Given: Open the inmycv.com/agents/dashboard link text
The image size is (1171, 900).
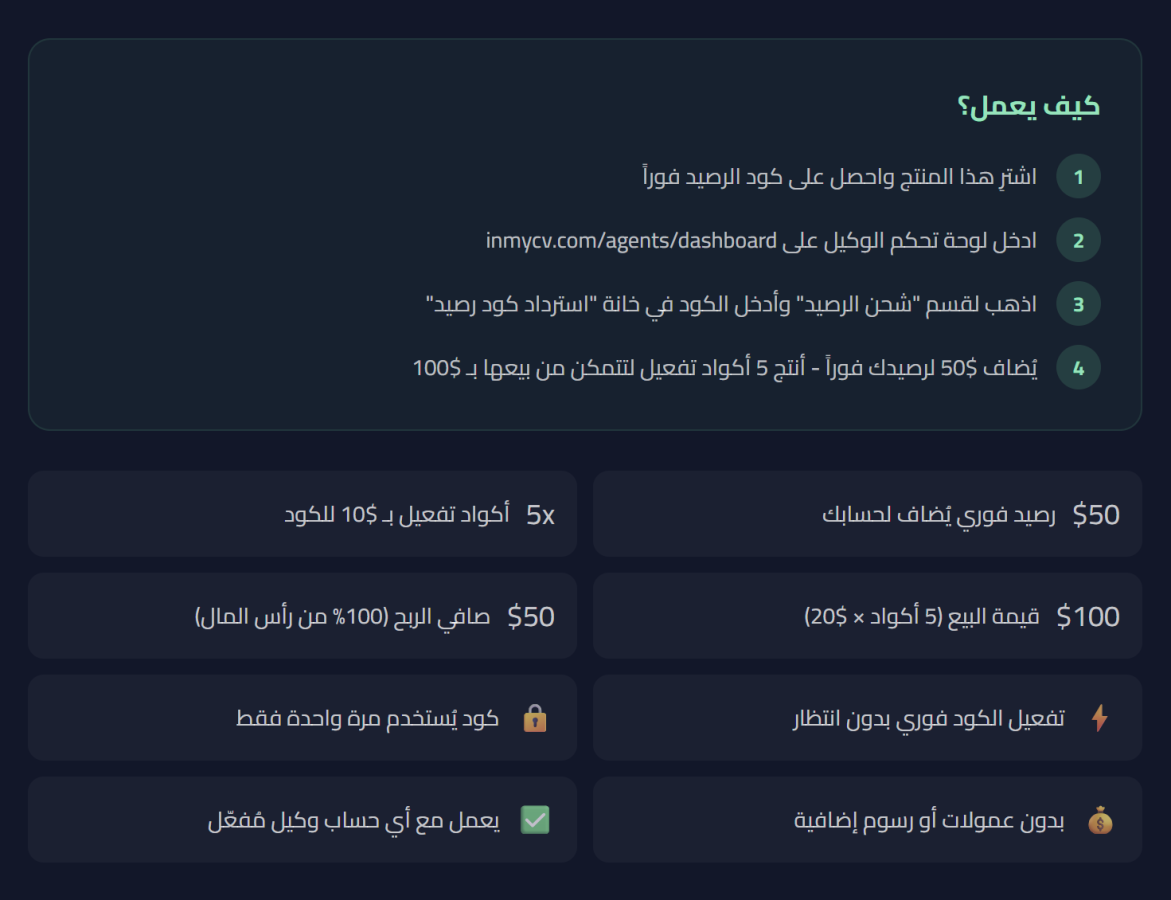Looking at the screenshot, I should pos(631,241).
